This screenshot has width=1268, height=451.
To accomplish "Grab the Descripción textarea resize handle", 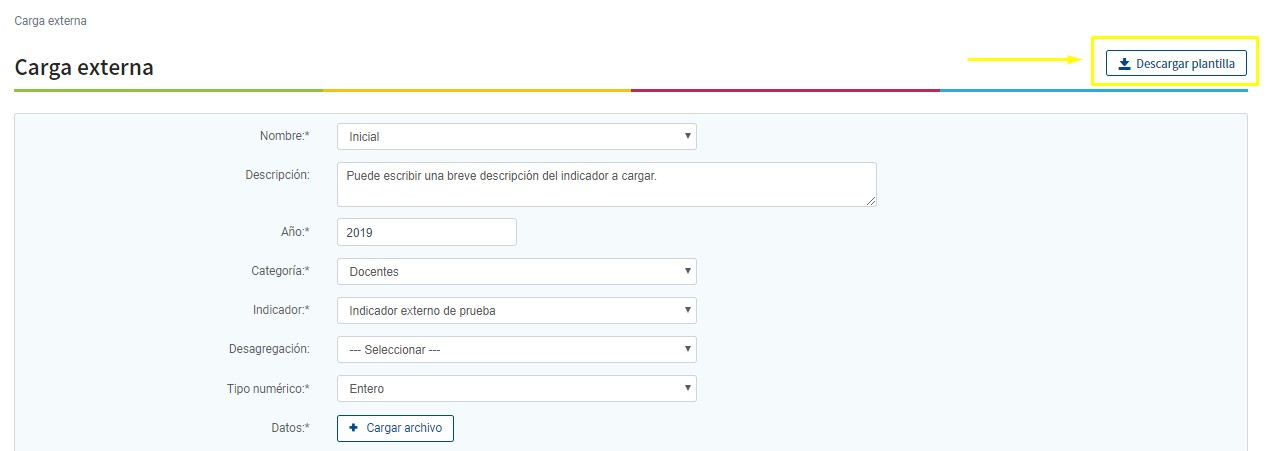I will click(871, 201).
